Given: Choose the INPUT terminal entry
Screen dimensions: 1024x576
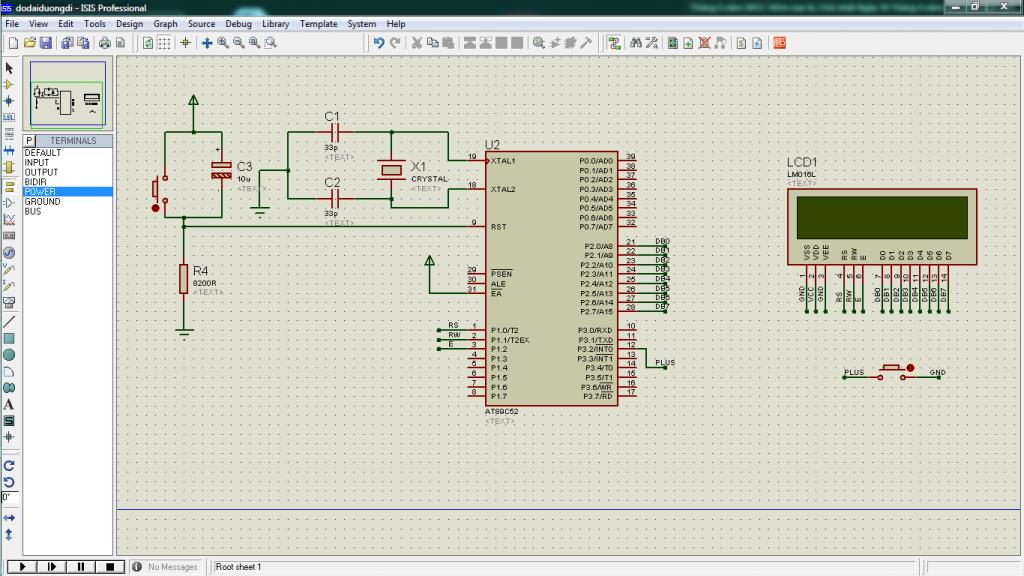Looking at the screenshot, I should pos(36,162).
